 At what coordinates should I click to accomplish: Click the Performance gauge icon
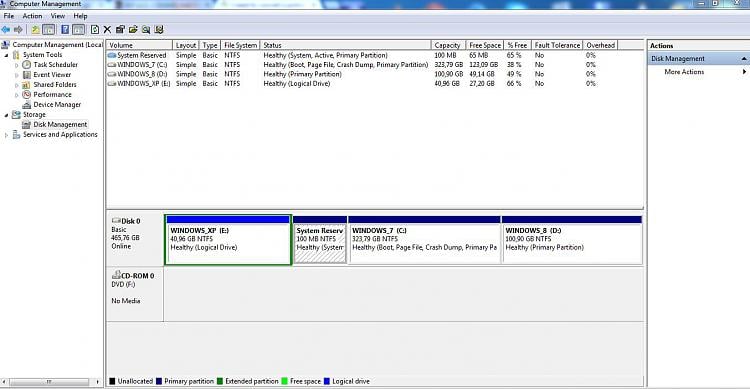(27, 95)
